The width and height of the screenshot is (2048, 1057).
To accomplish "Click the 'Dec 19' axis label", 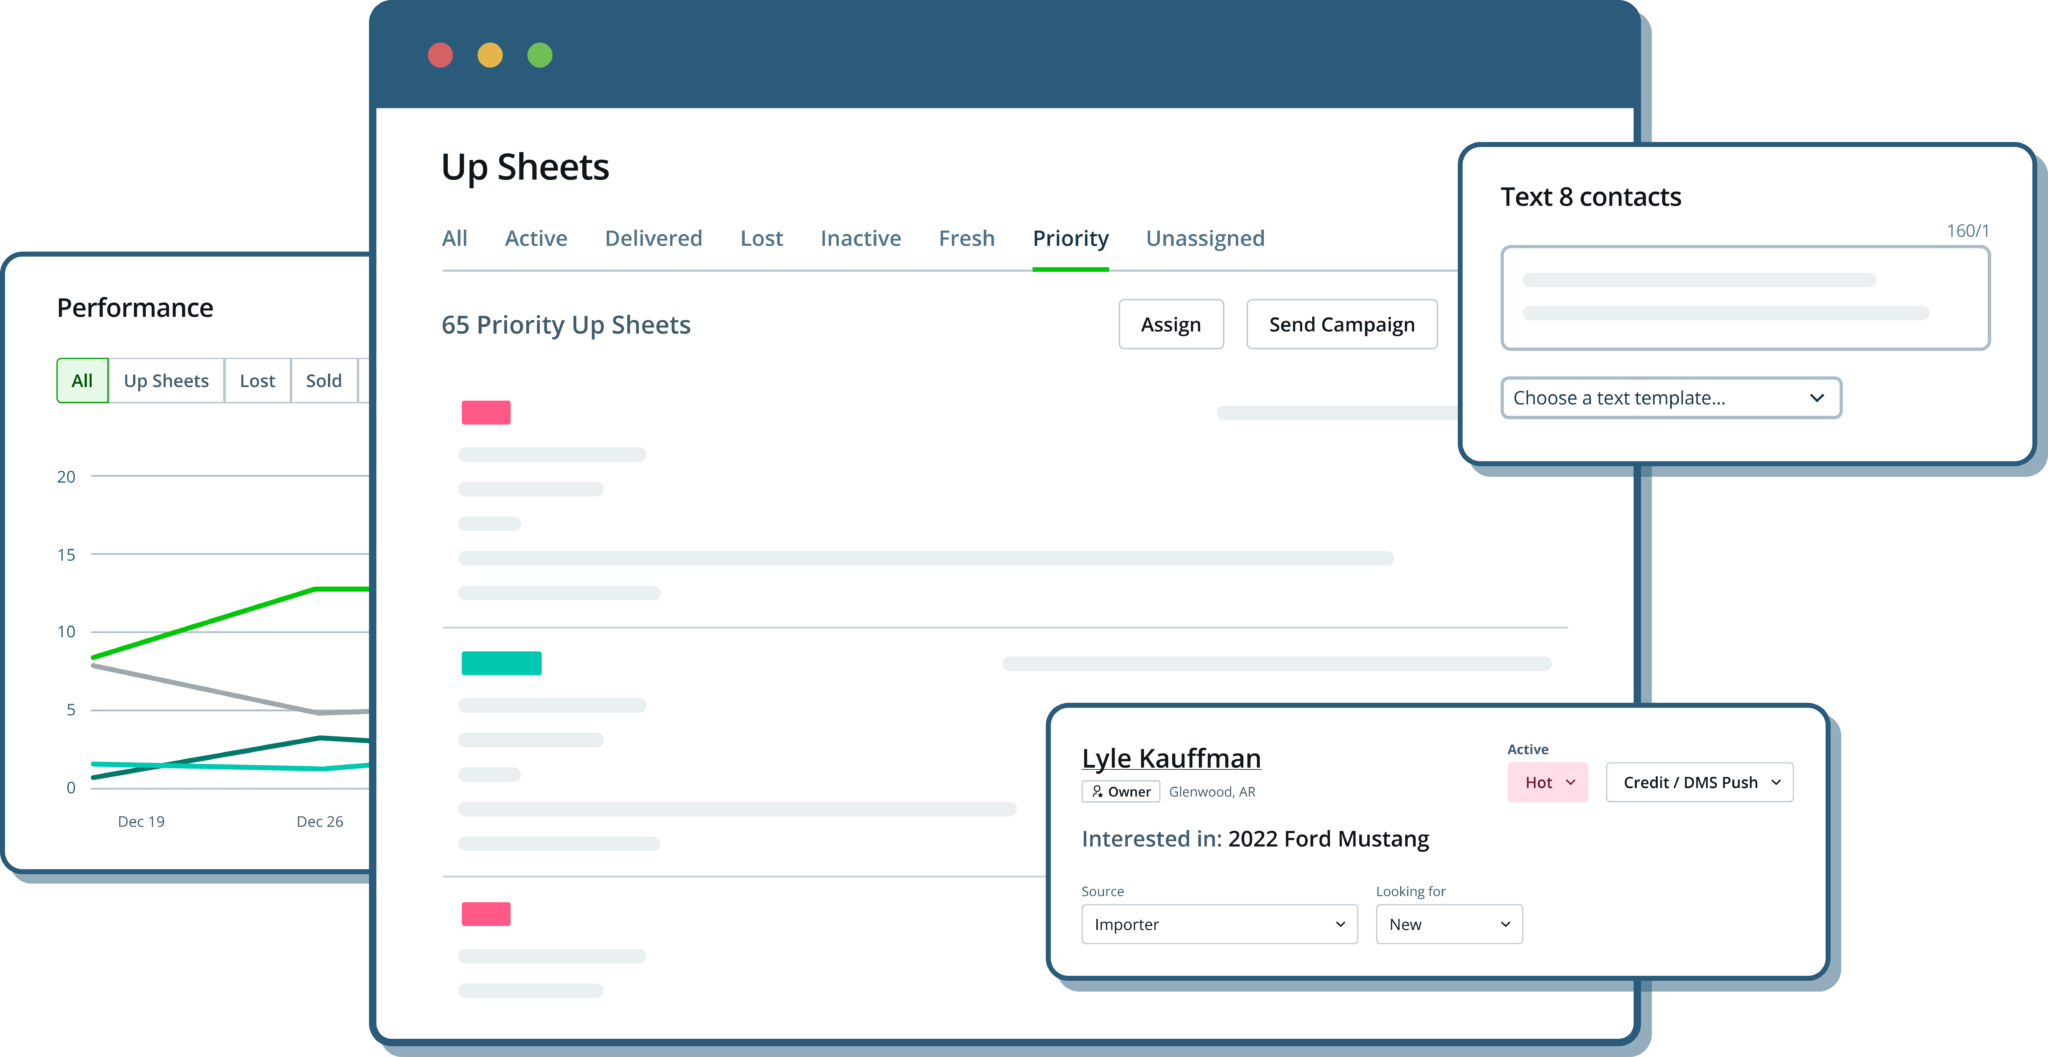I will [141, 821].
